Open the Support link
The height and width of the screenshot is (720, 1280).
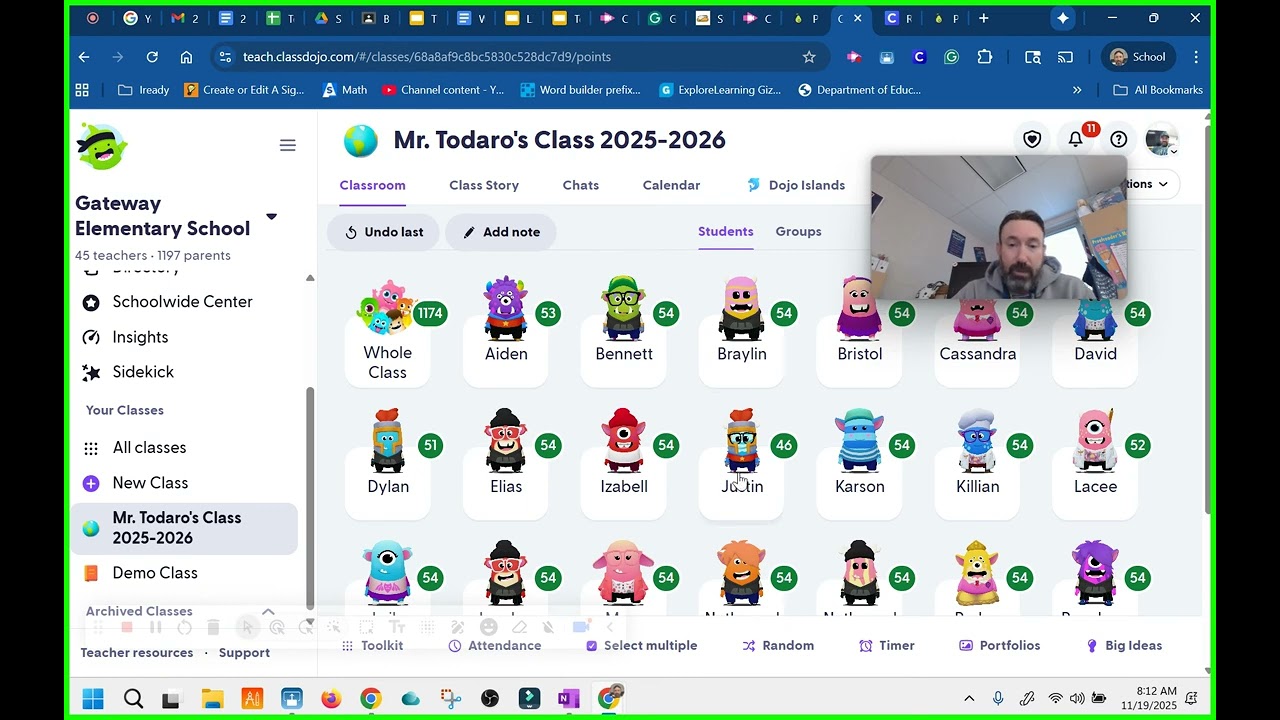[x=244, y=653]
